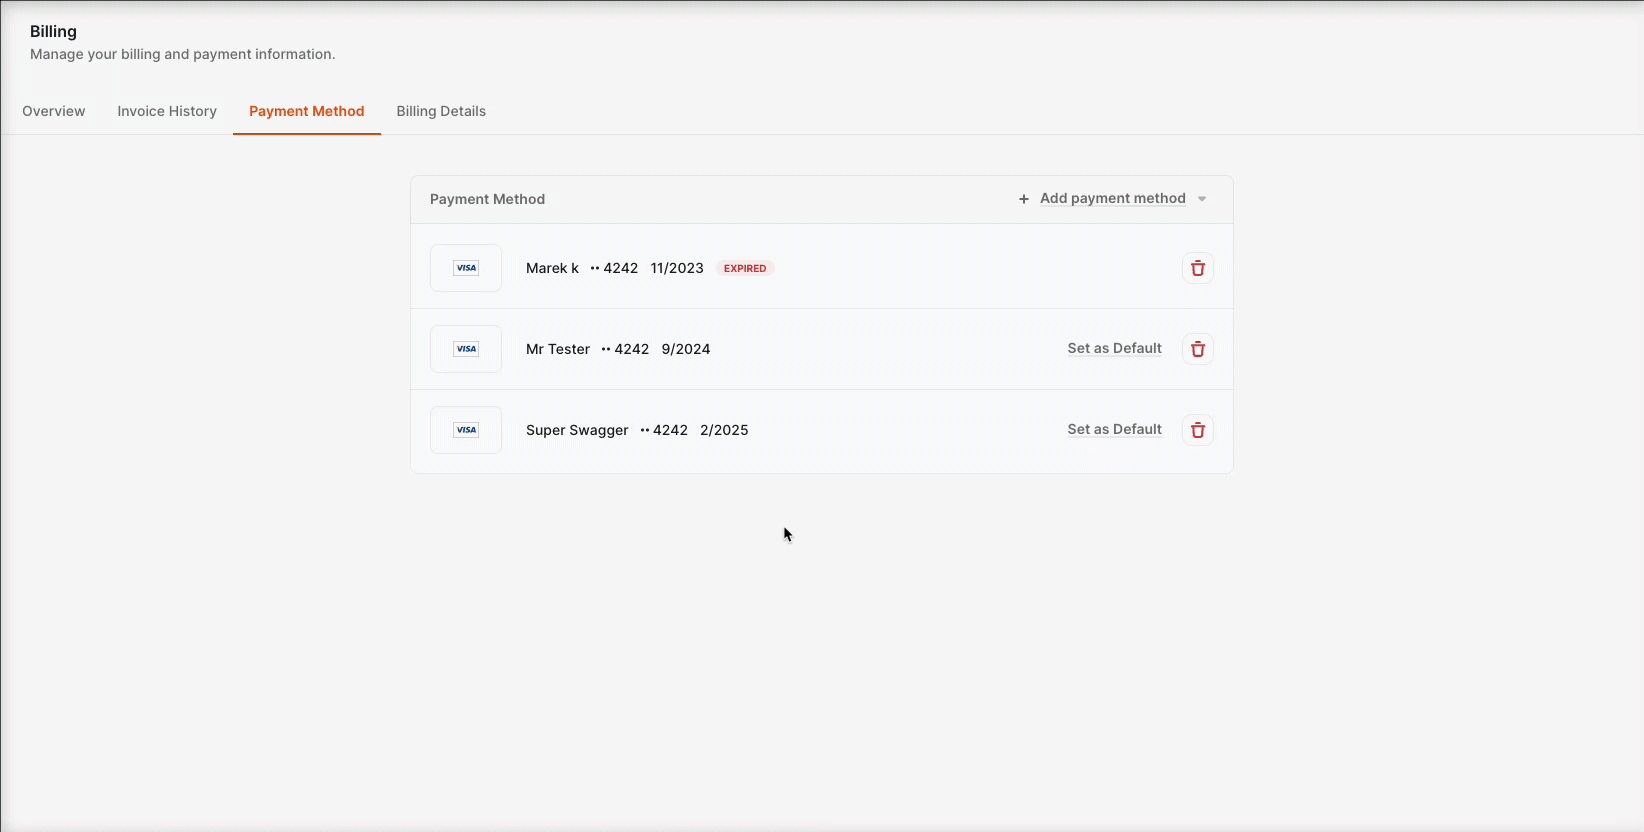This screenshot has height=832, width=1644.
Task: Click the 9/2024 expiry date
Action: 685,349
